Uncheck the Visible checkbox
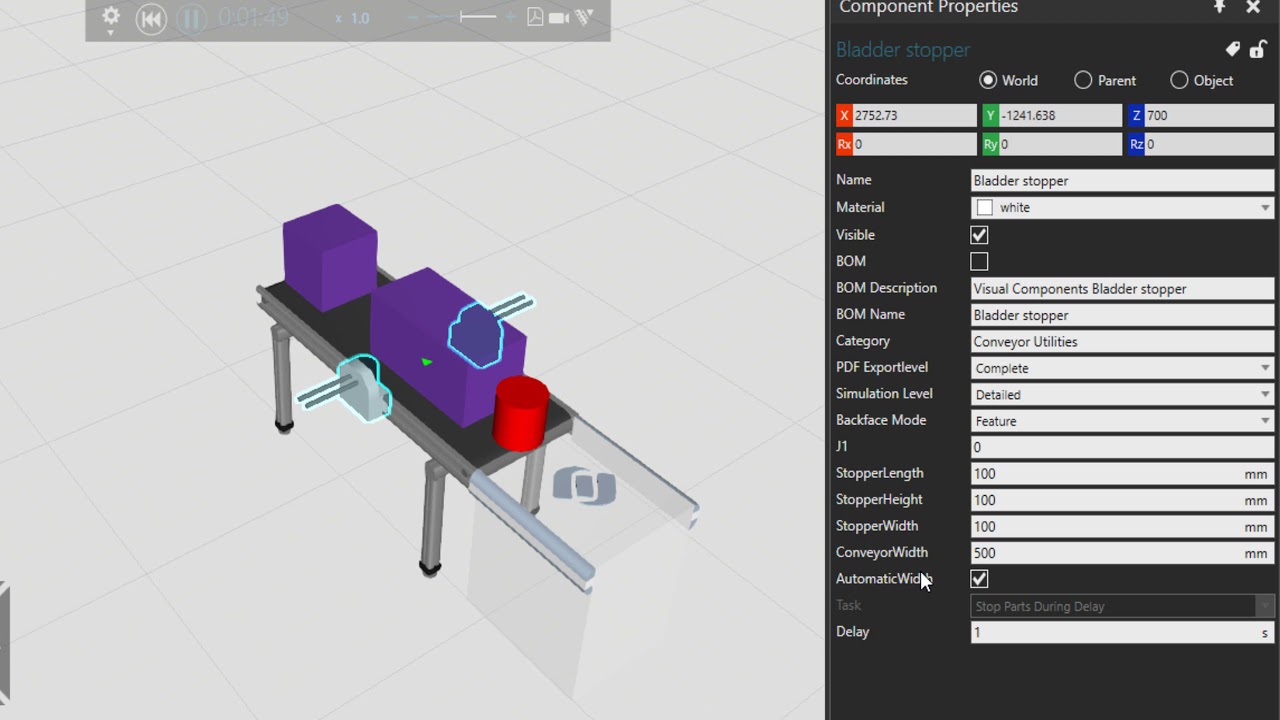This screenshot has width=1280, height=720. [979, 235]
